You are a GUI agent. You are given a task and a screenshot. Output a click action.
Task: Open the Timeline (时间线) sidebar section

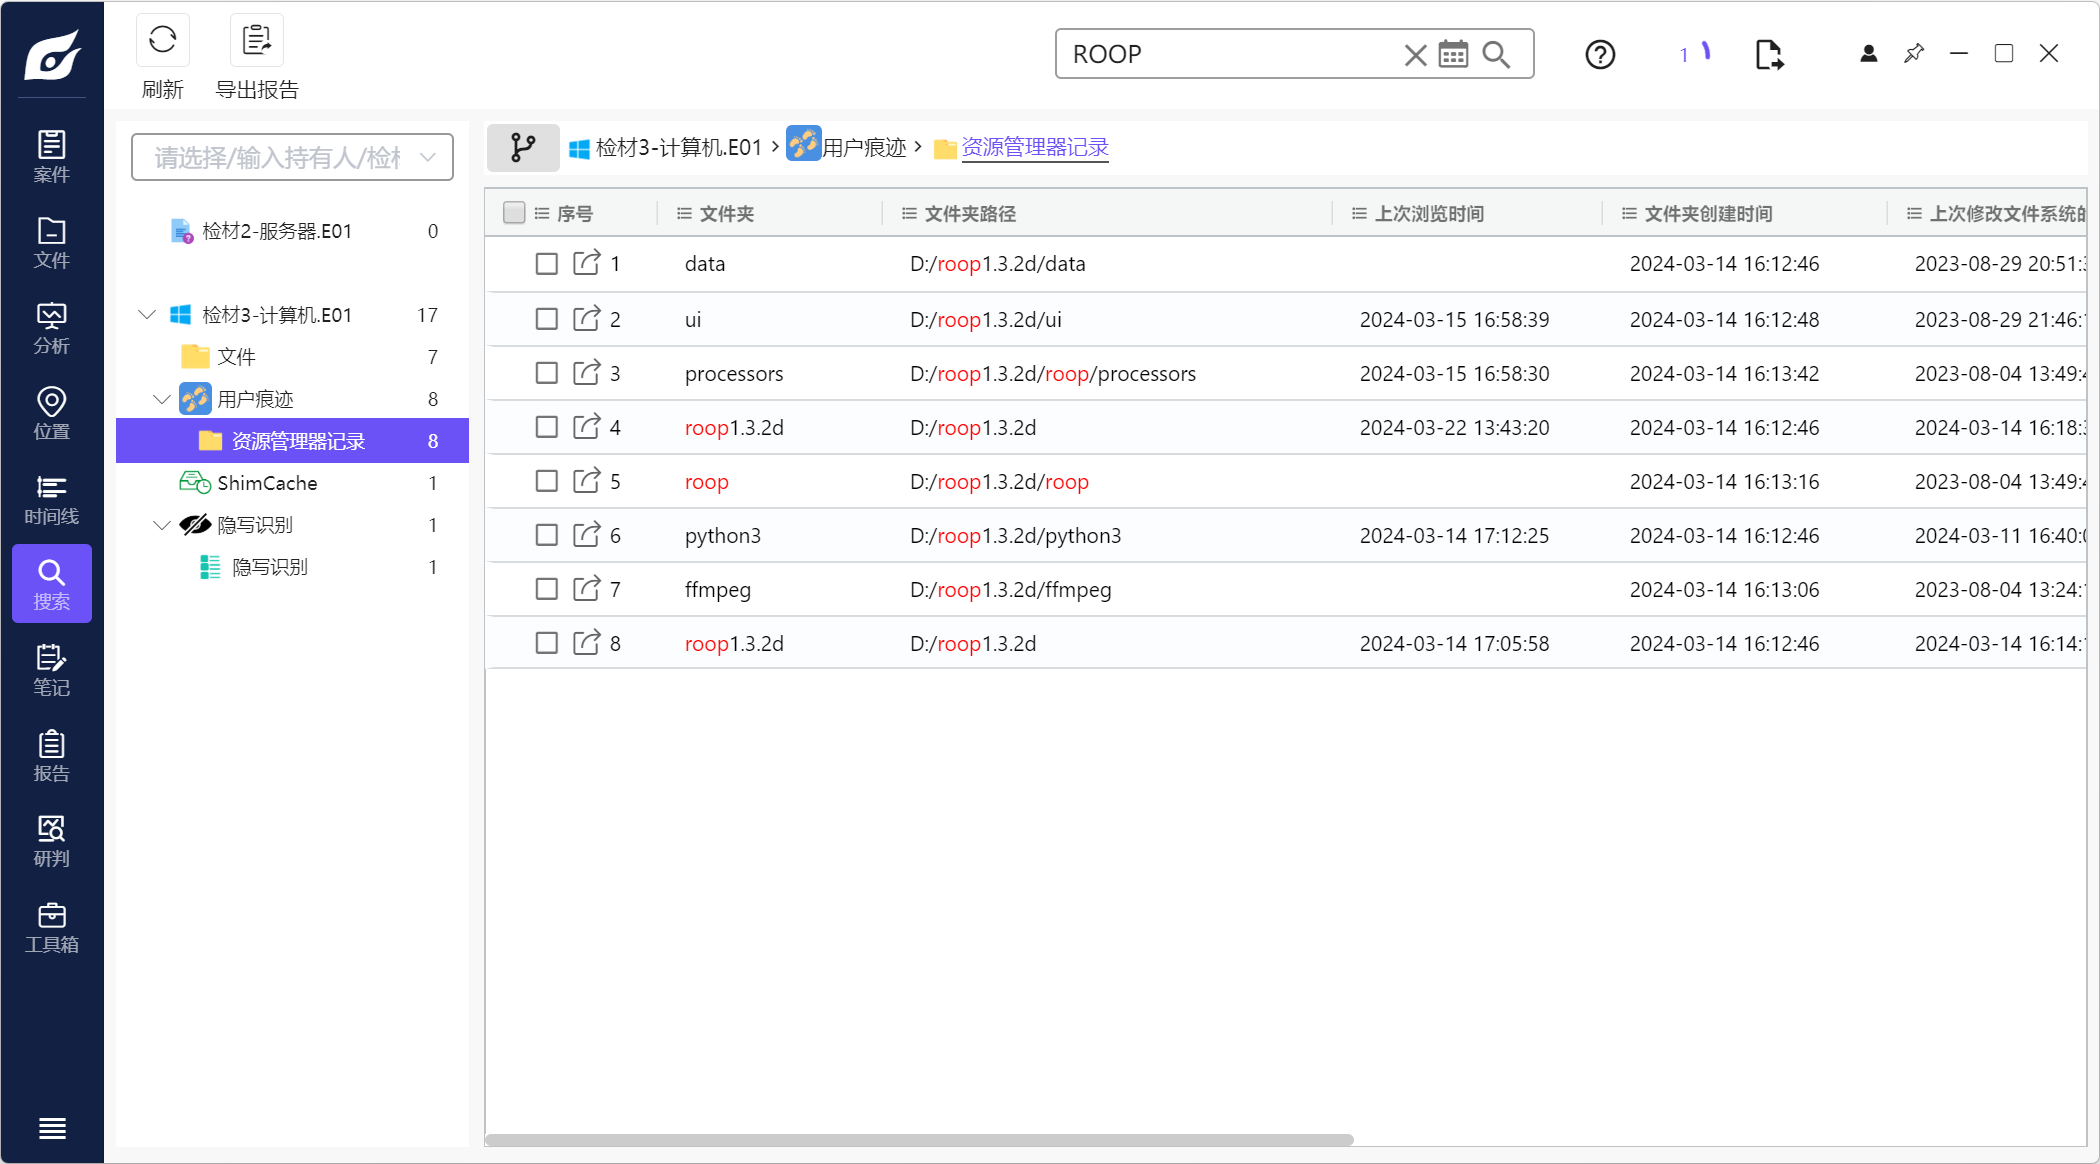51,499
